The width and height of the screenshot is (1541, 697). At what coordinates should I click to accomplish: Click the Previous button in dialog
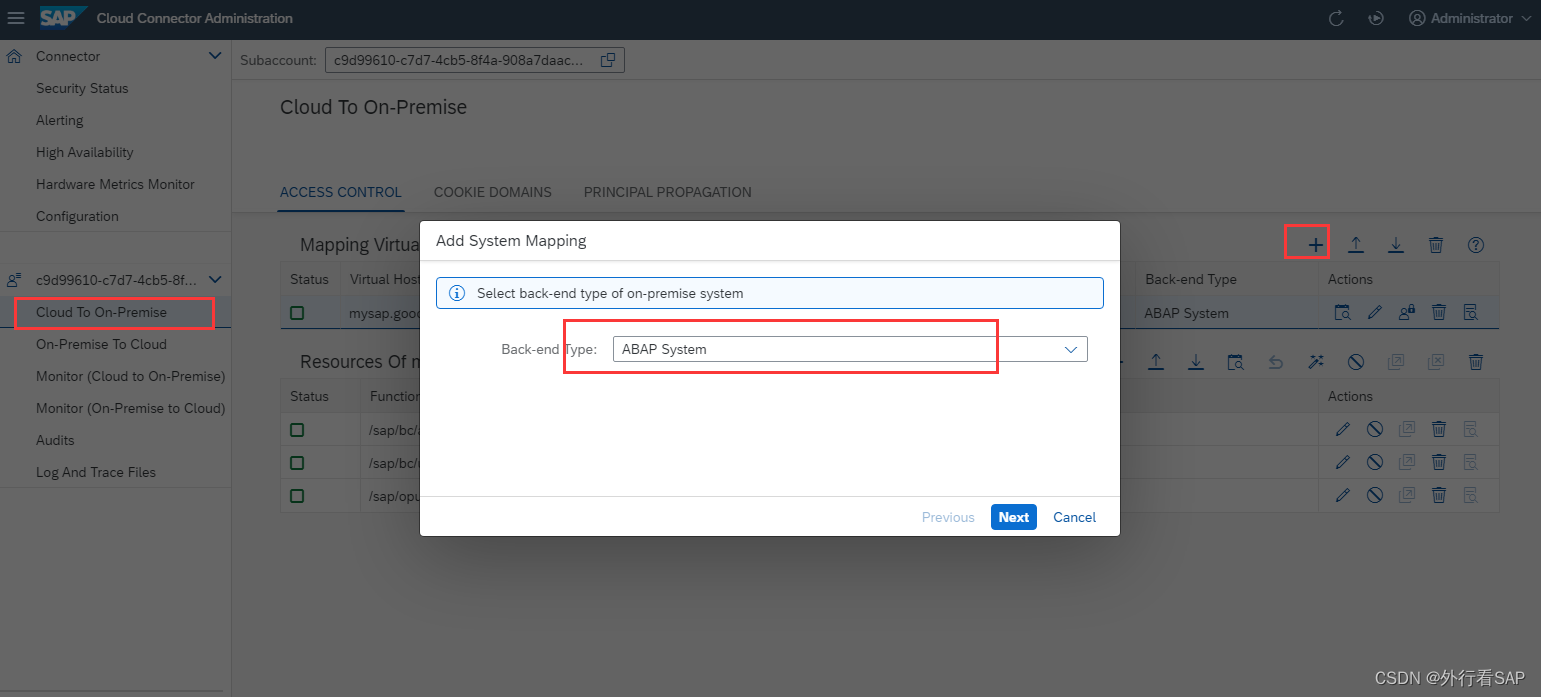948,517
